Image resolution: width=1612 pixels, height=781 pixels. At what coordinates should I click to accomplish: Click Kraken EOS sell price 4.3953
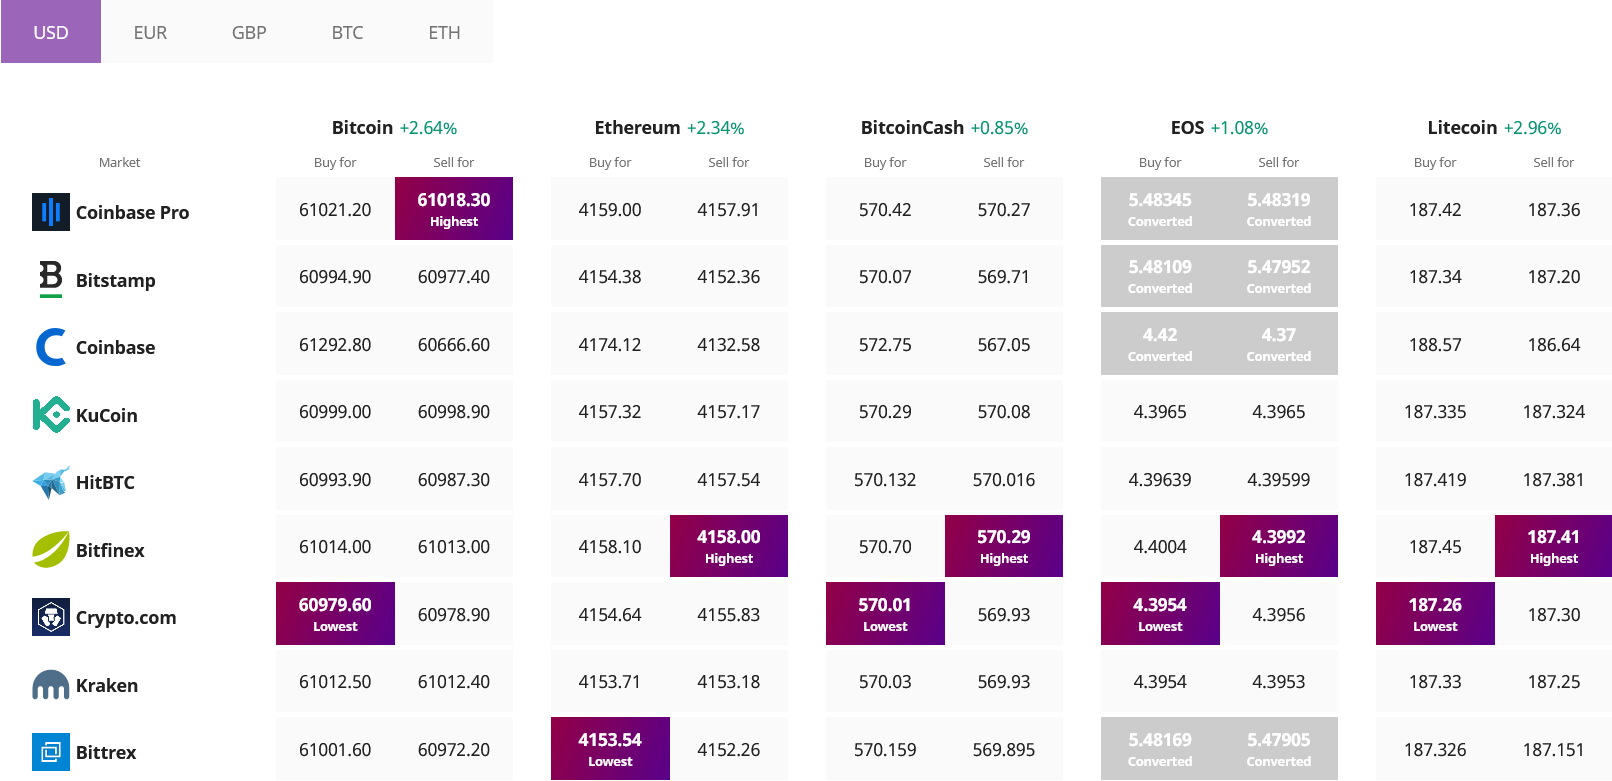(1279, 681)
